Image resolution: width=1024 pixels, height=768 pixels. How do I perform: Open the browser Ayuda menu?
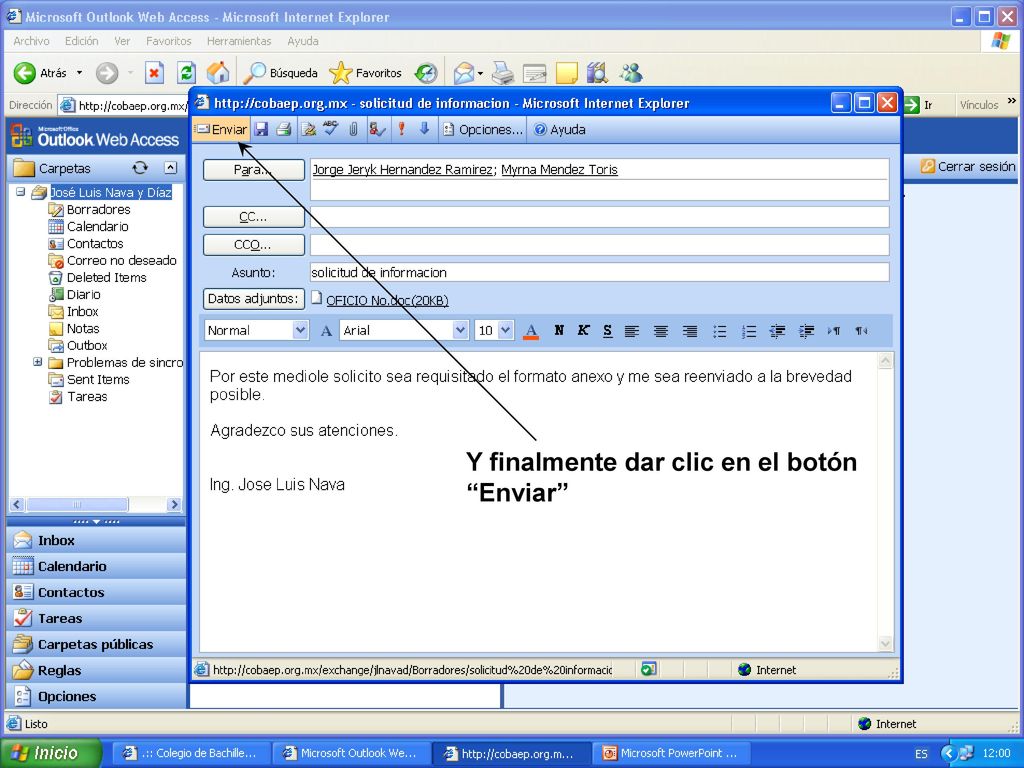click(303, 41)
